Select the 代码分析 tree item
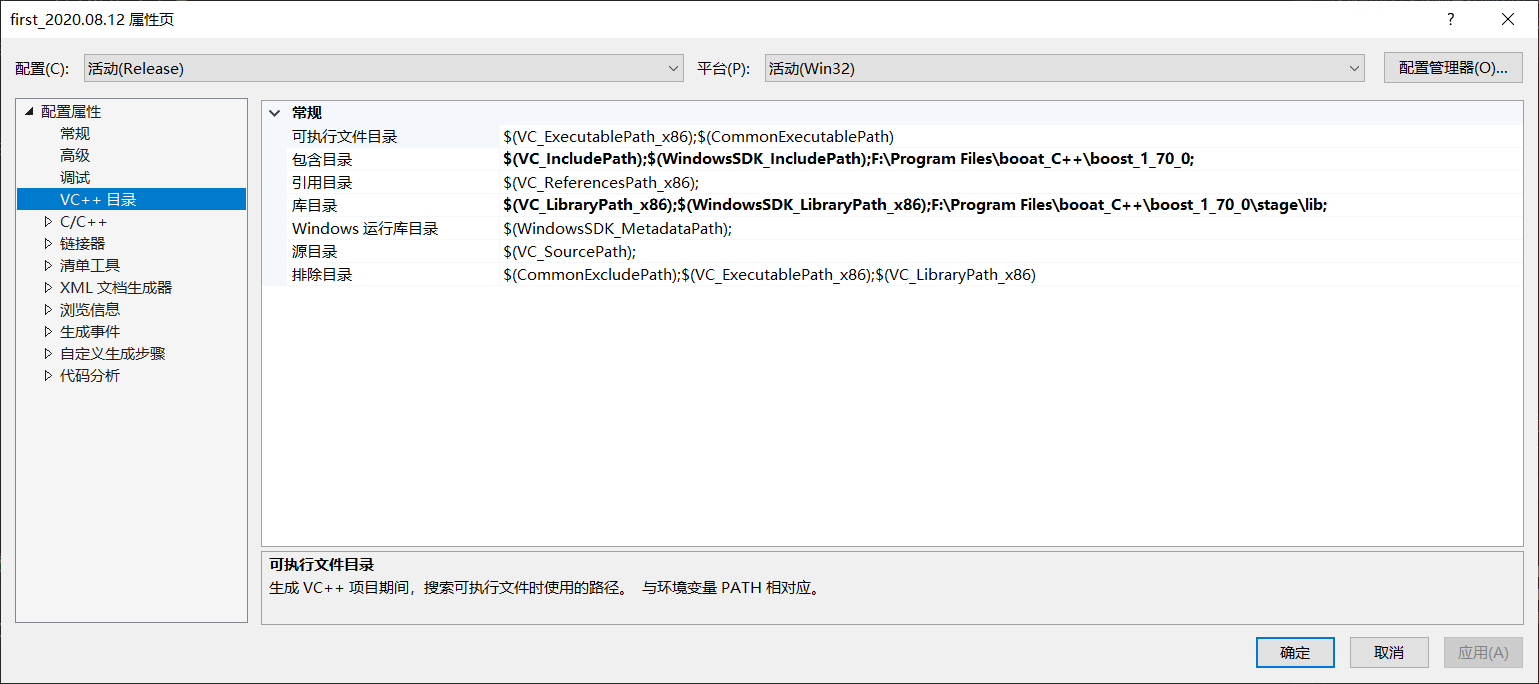Viewport: 1539px width, 684px height. point(87,375)
